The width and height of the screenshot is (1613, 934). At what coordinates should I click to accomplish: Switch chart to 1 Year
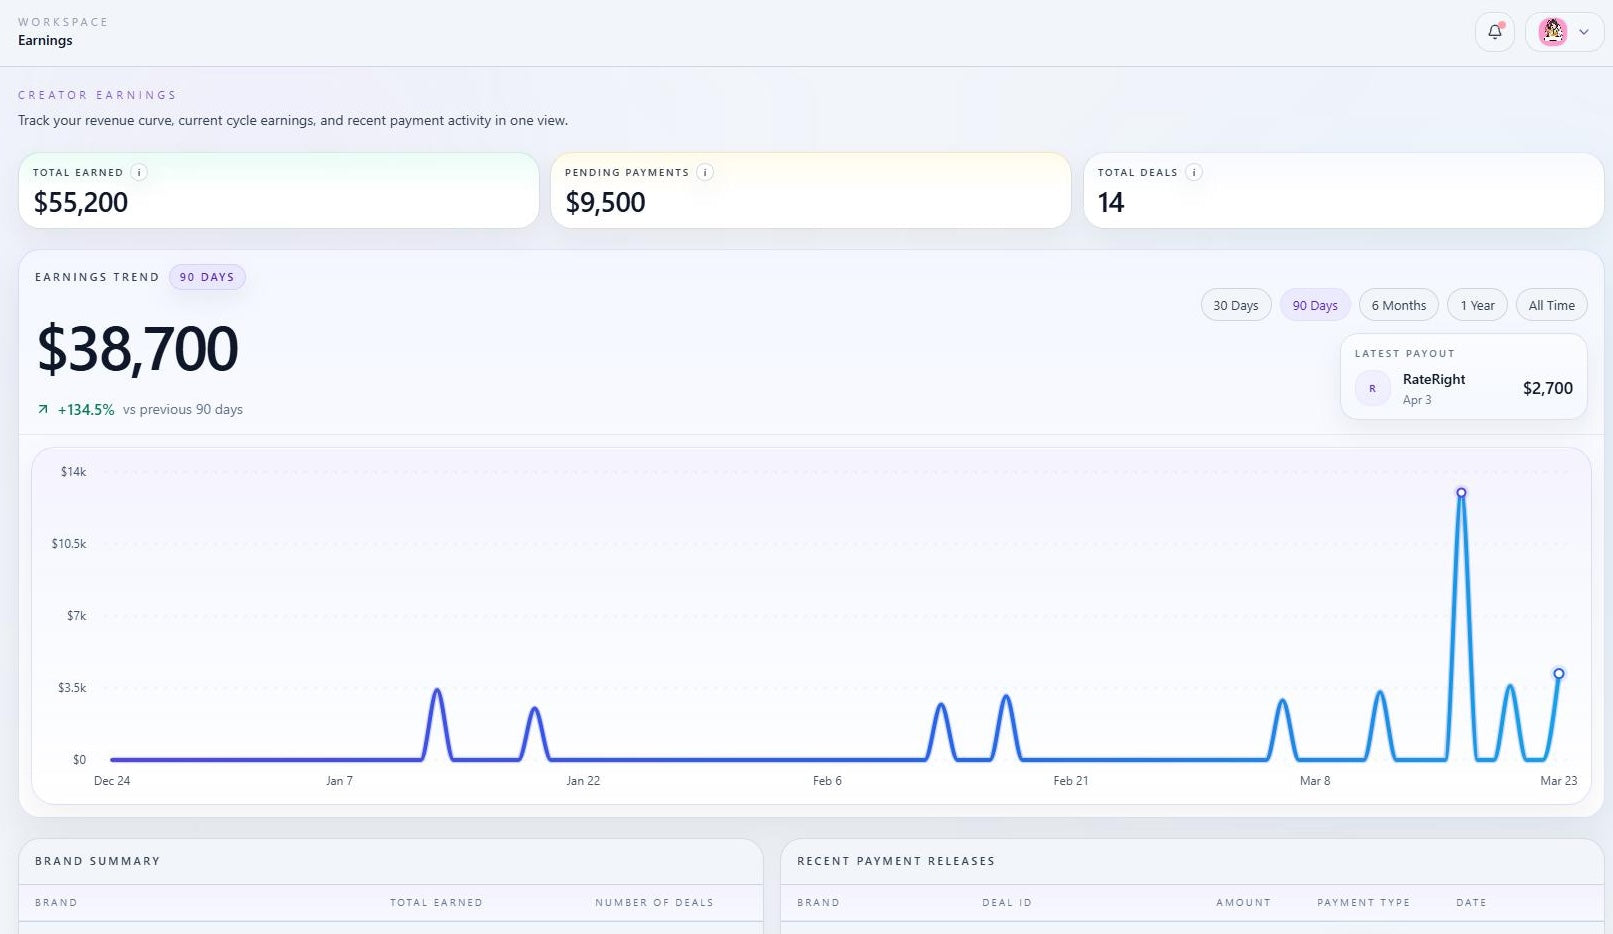(1477, 305)
